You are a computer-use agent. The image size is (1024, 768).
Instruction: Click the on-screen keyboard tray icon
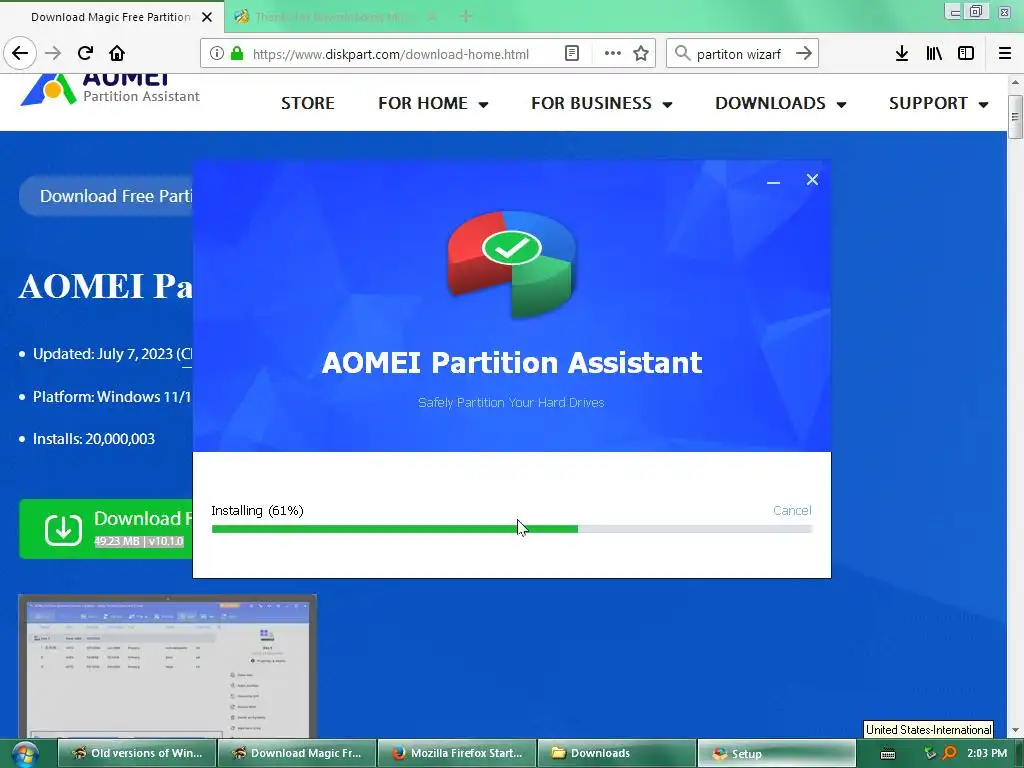[x=888, y=754]
